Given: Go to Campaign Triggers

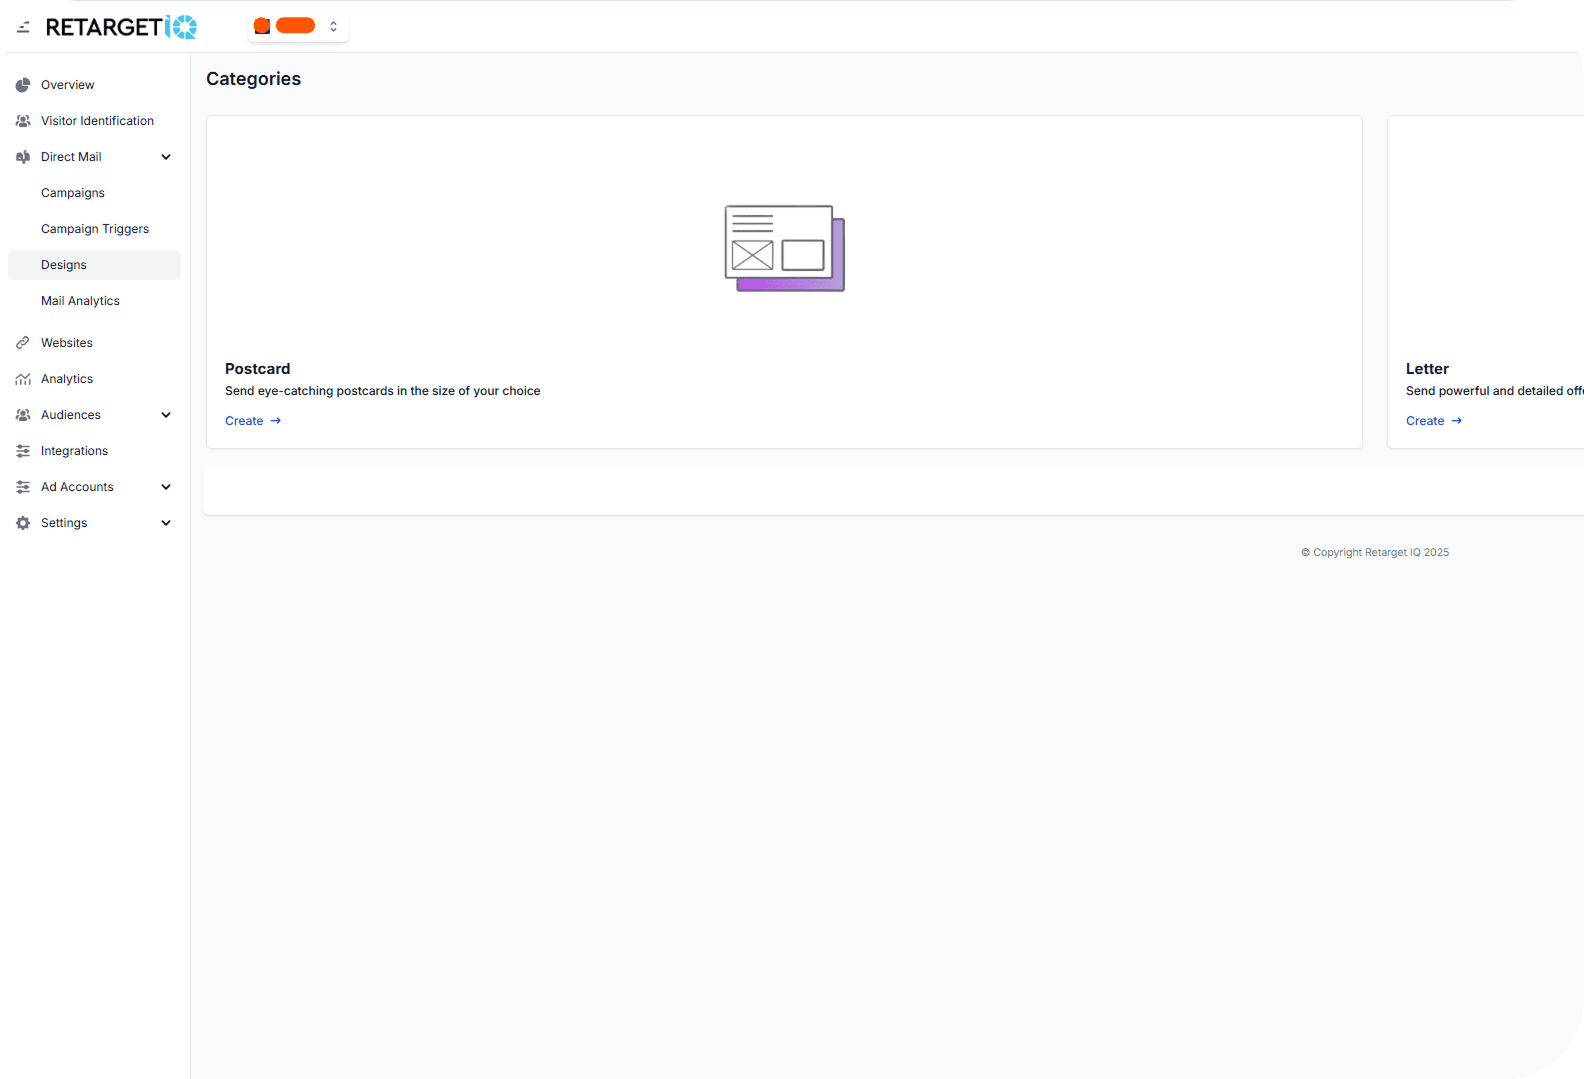Looking at the screenshot, I should [x=95, y=229].
